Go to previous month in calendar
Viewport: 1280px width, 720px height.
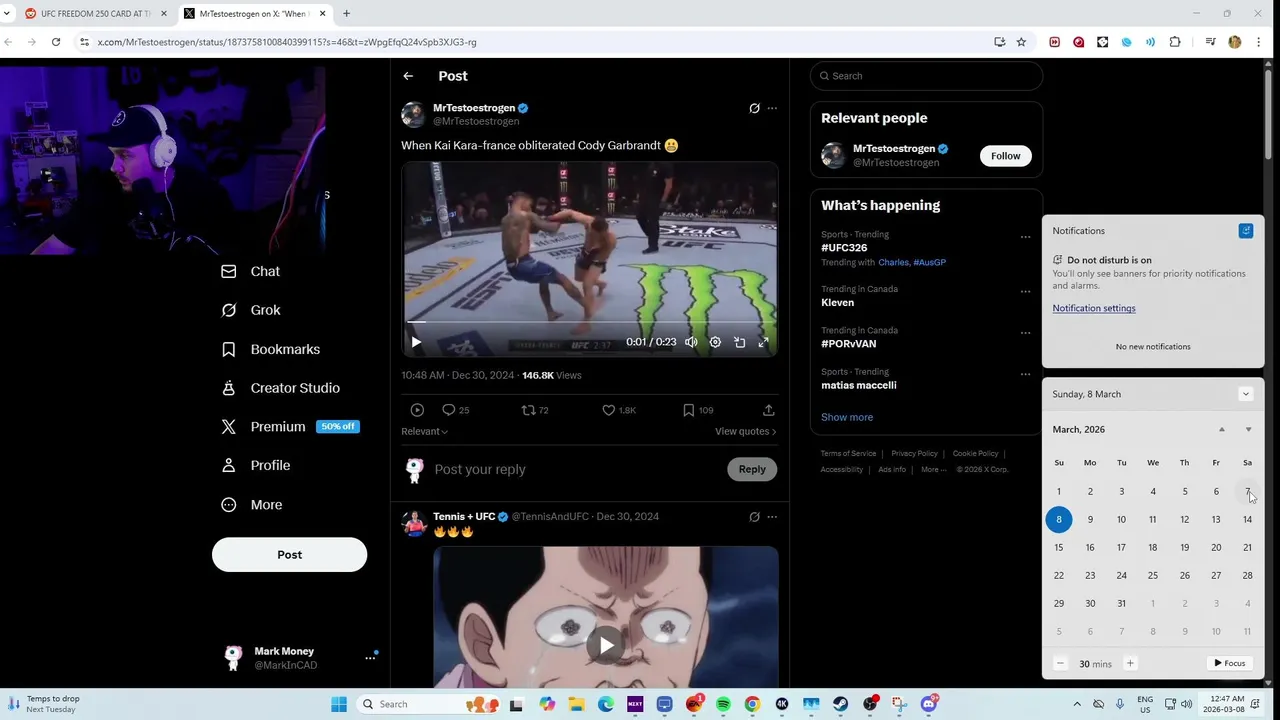coord(1221,429)
